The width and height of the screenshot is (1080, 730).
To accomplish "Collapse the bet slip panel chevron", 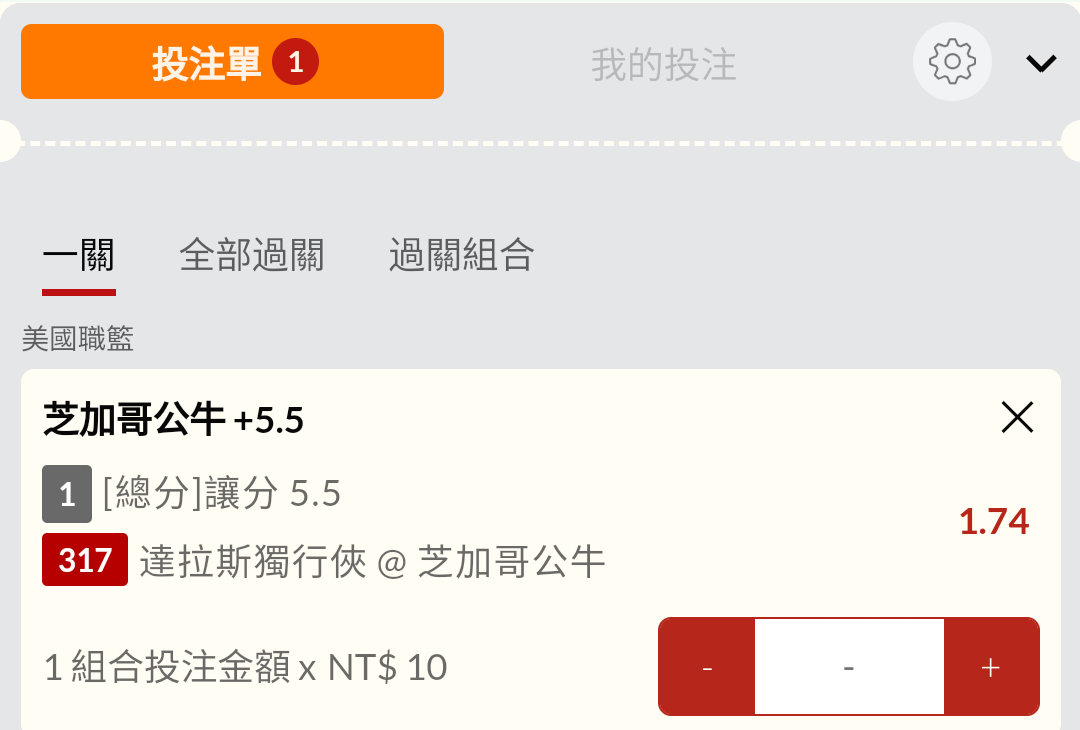I will pyautogui.click(x=1041, y=63).
